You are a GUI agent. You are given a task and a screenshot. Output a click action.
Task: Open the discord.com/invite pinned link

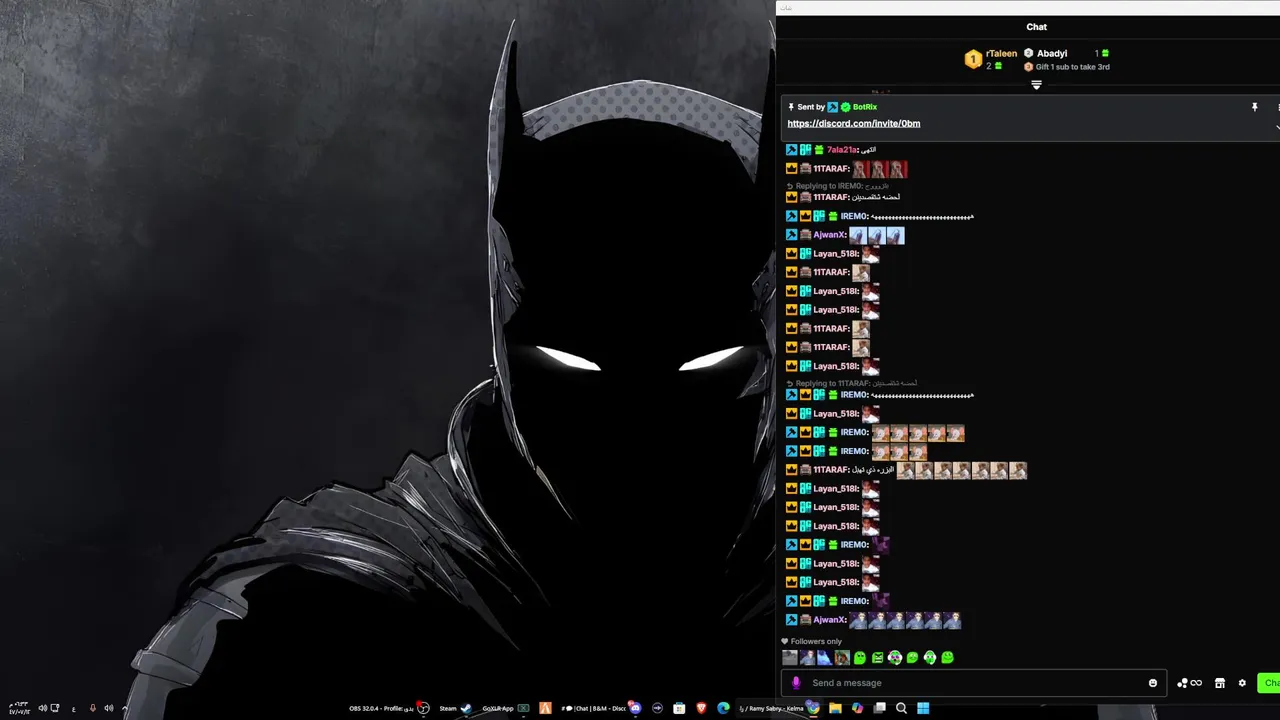tap(853, 123)
